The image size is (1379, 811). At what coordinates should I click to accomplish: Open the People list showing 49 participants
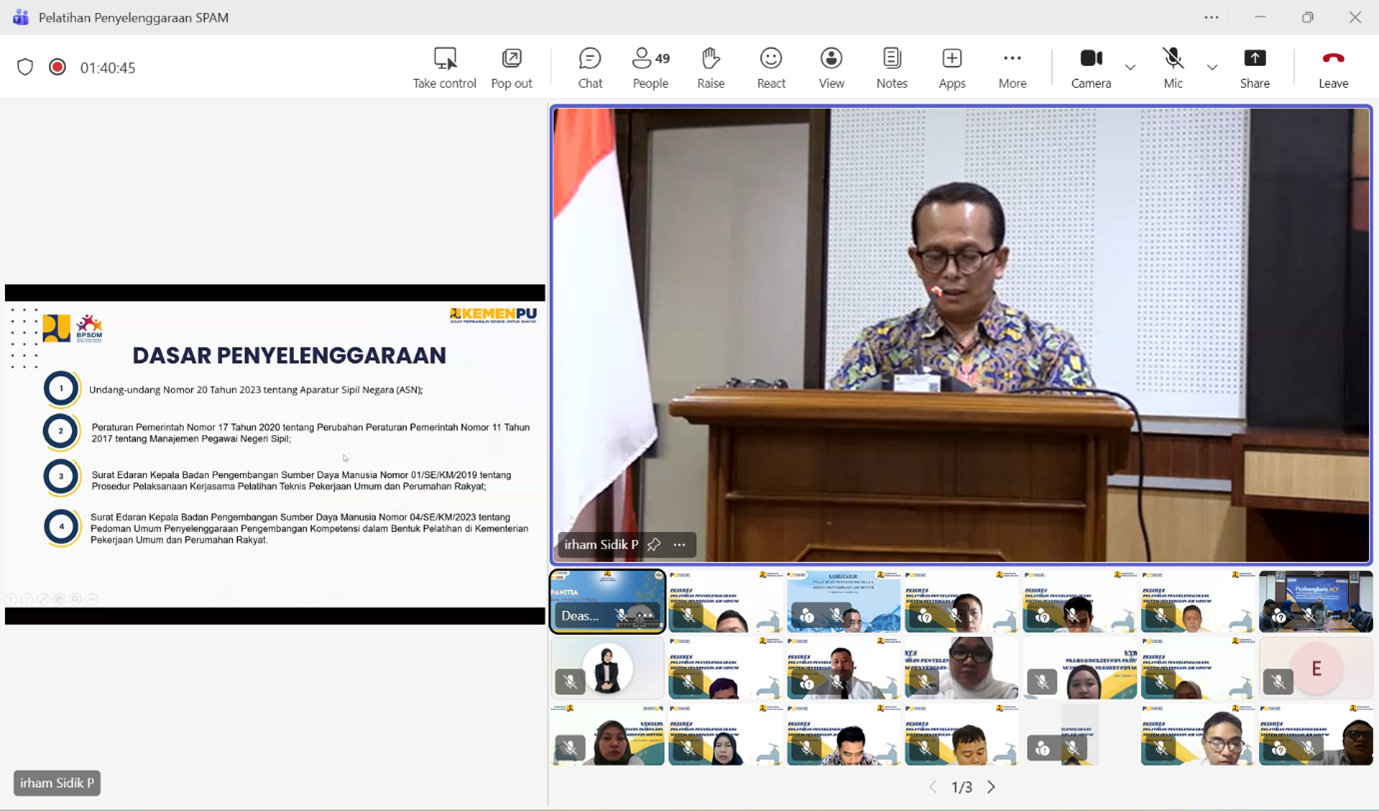tap(649, 66)
